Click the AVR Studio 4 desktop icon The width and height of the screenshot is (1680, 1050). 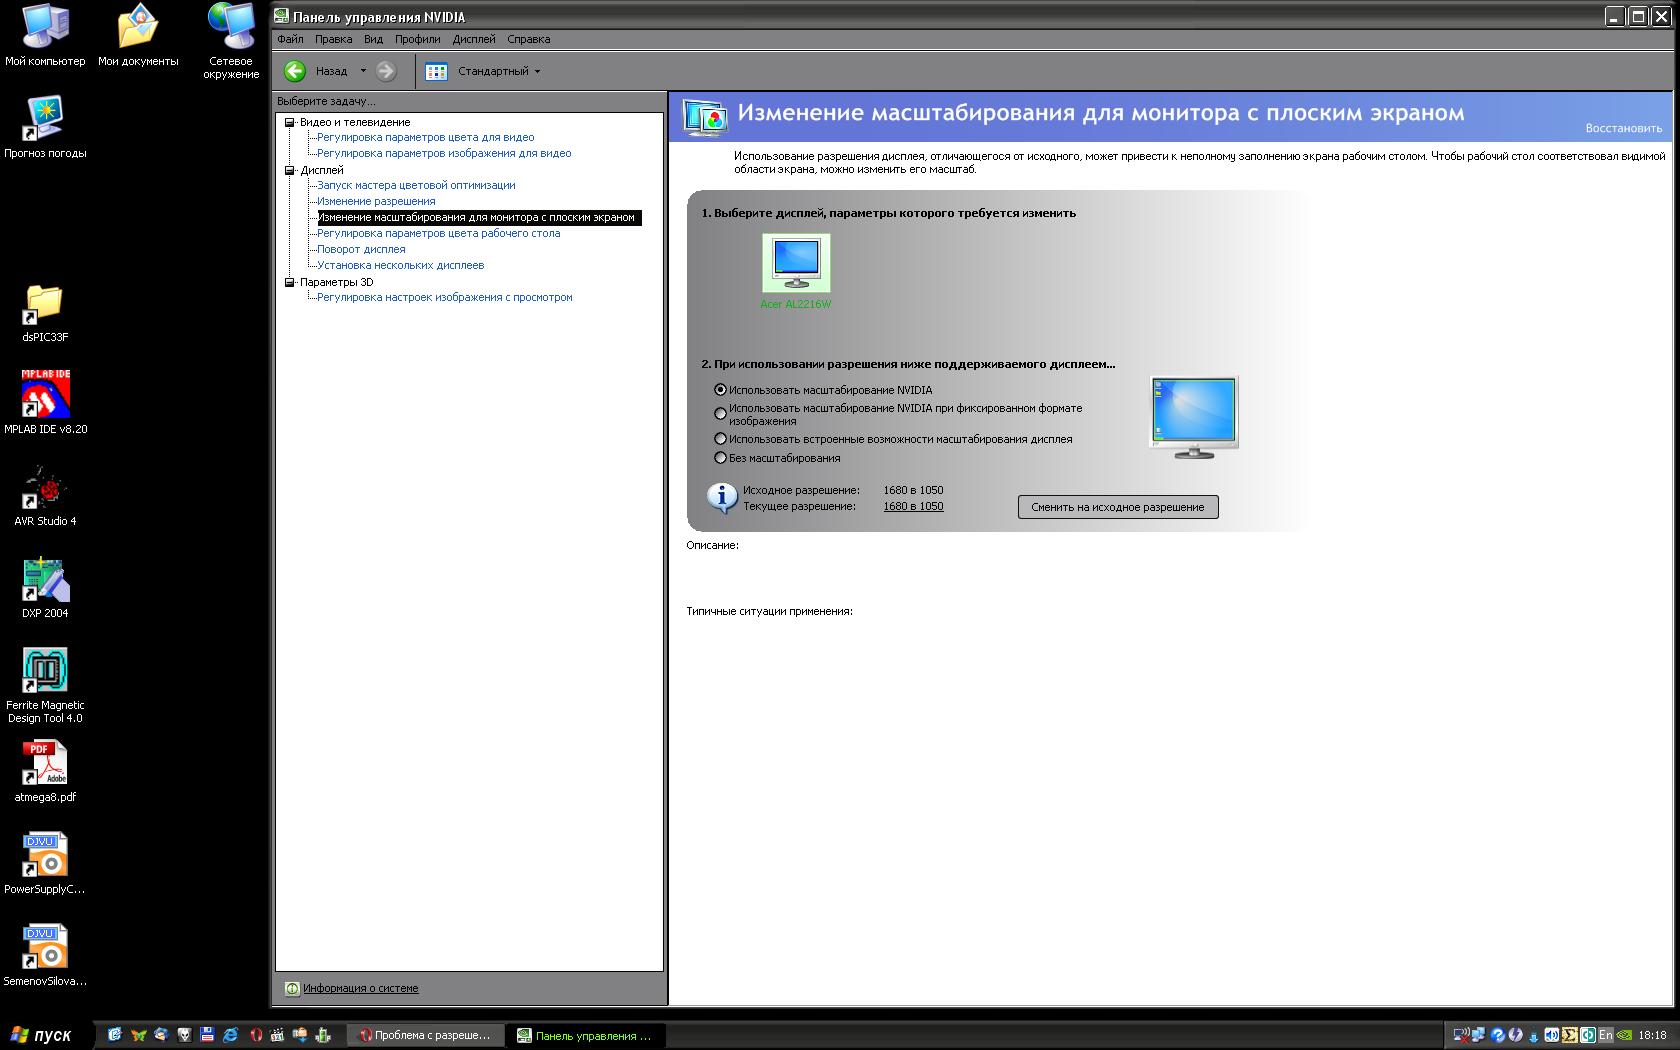[45, 487]
